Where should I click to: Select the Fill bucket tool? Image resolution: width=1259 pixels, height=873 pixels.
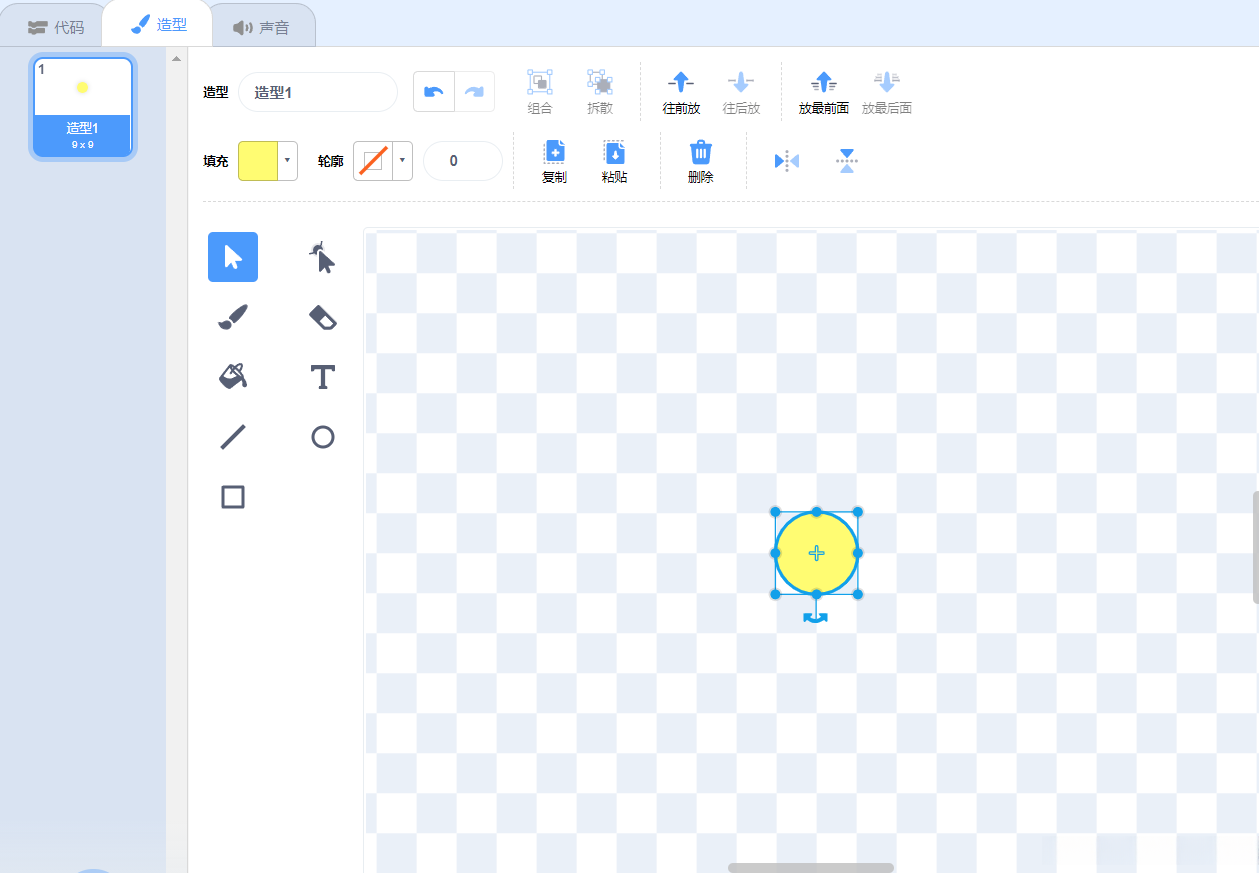233,377
